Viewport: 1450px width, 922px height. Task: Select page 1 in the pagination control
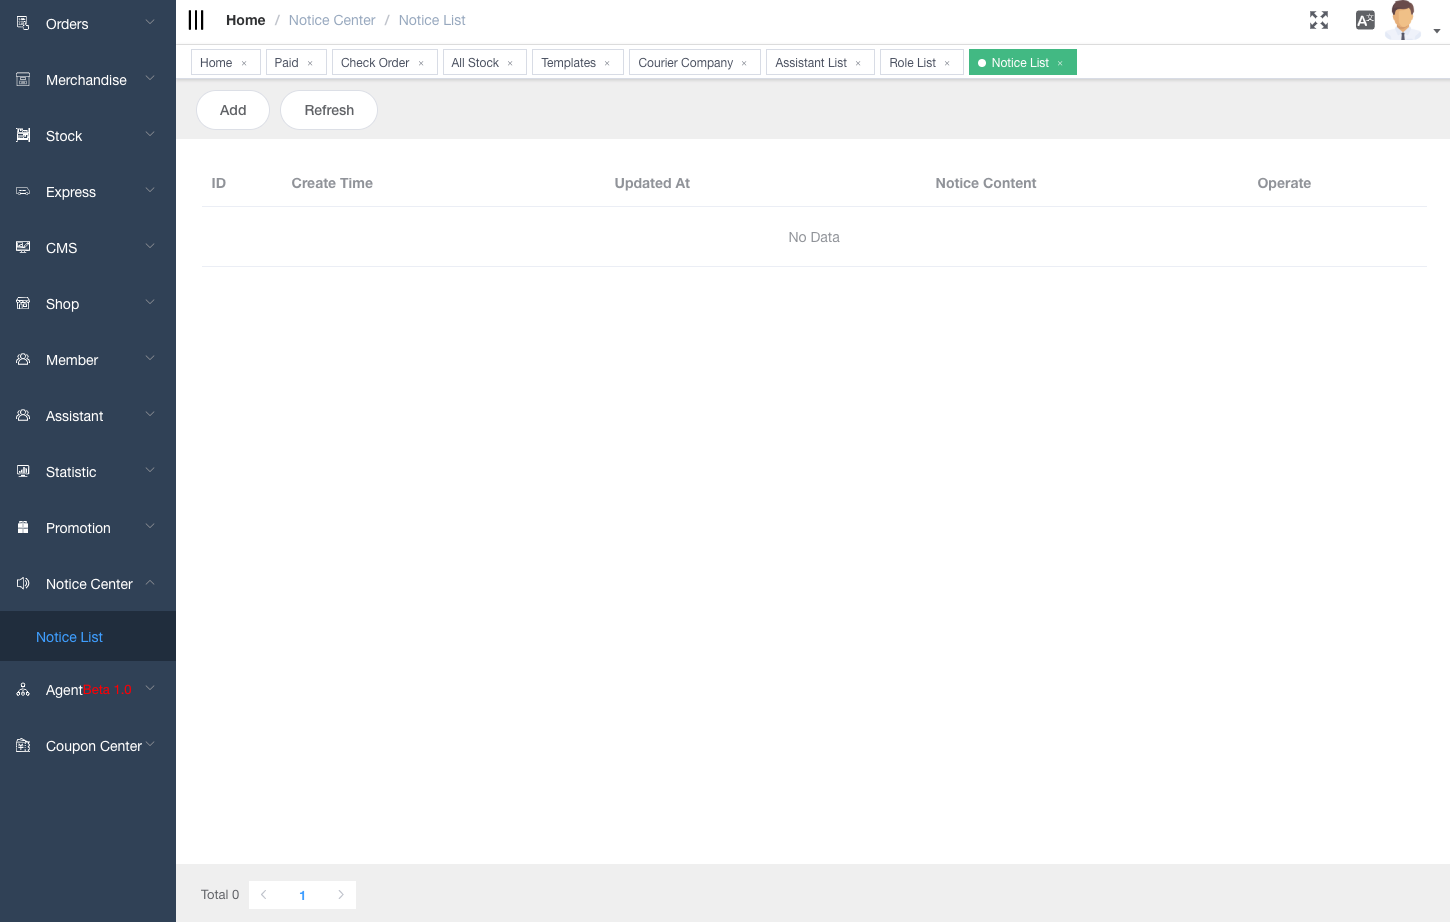click(302, 894)
